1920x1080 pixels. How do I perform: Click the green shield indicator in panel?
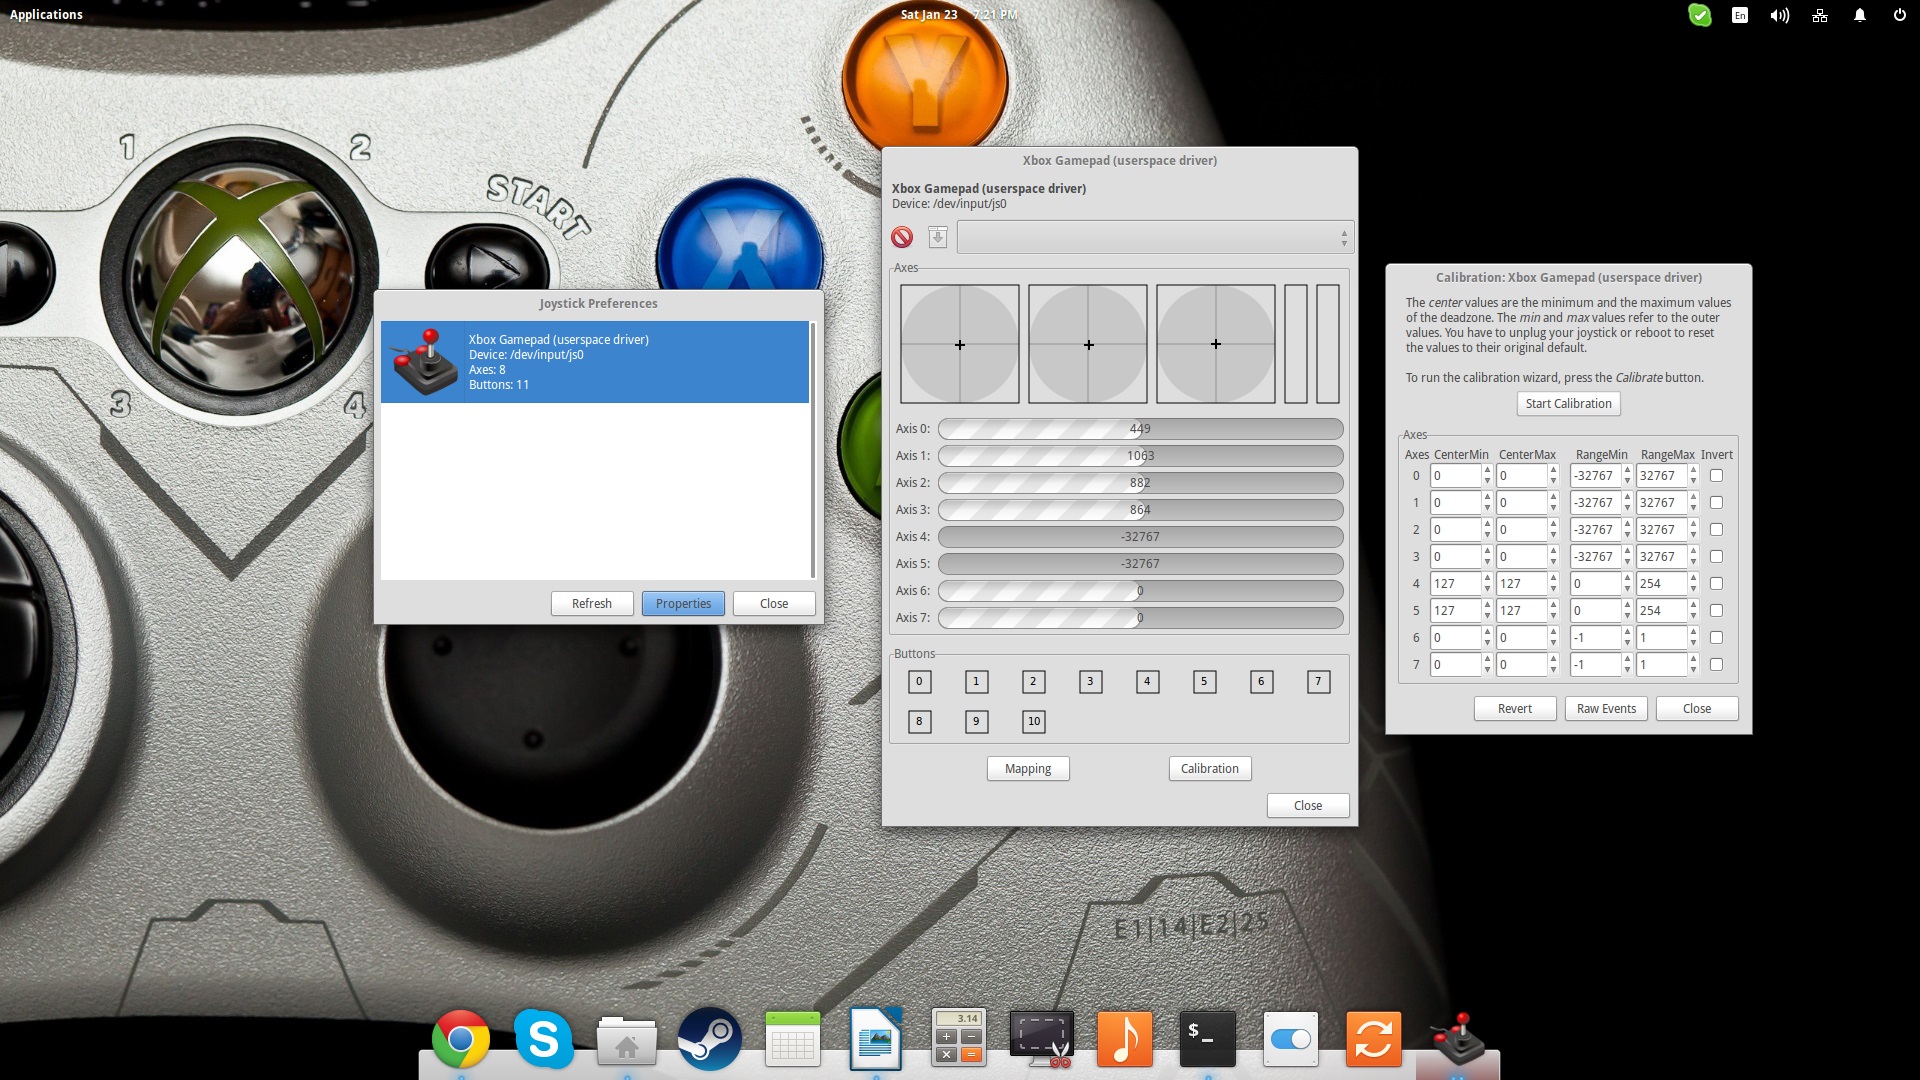click(x=1700, y=15)
